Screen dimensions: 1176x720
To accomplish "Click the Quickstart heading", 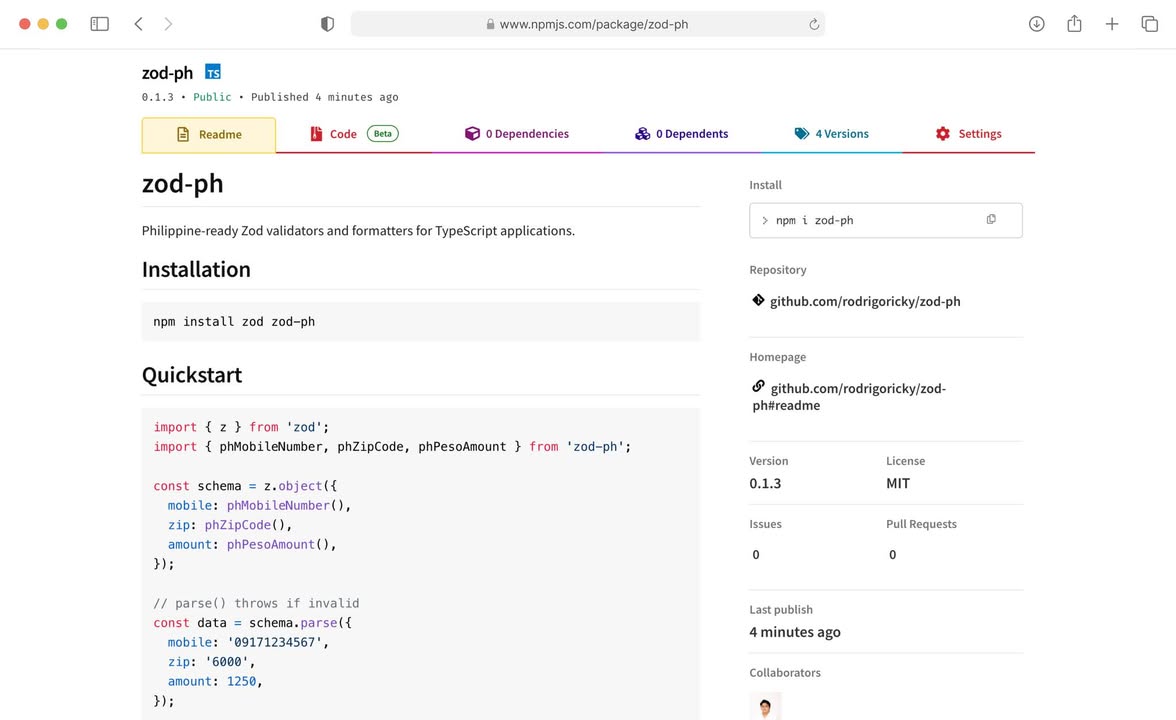I will pos(192,375).
